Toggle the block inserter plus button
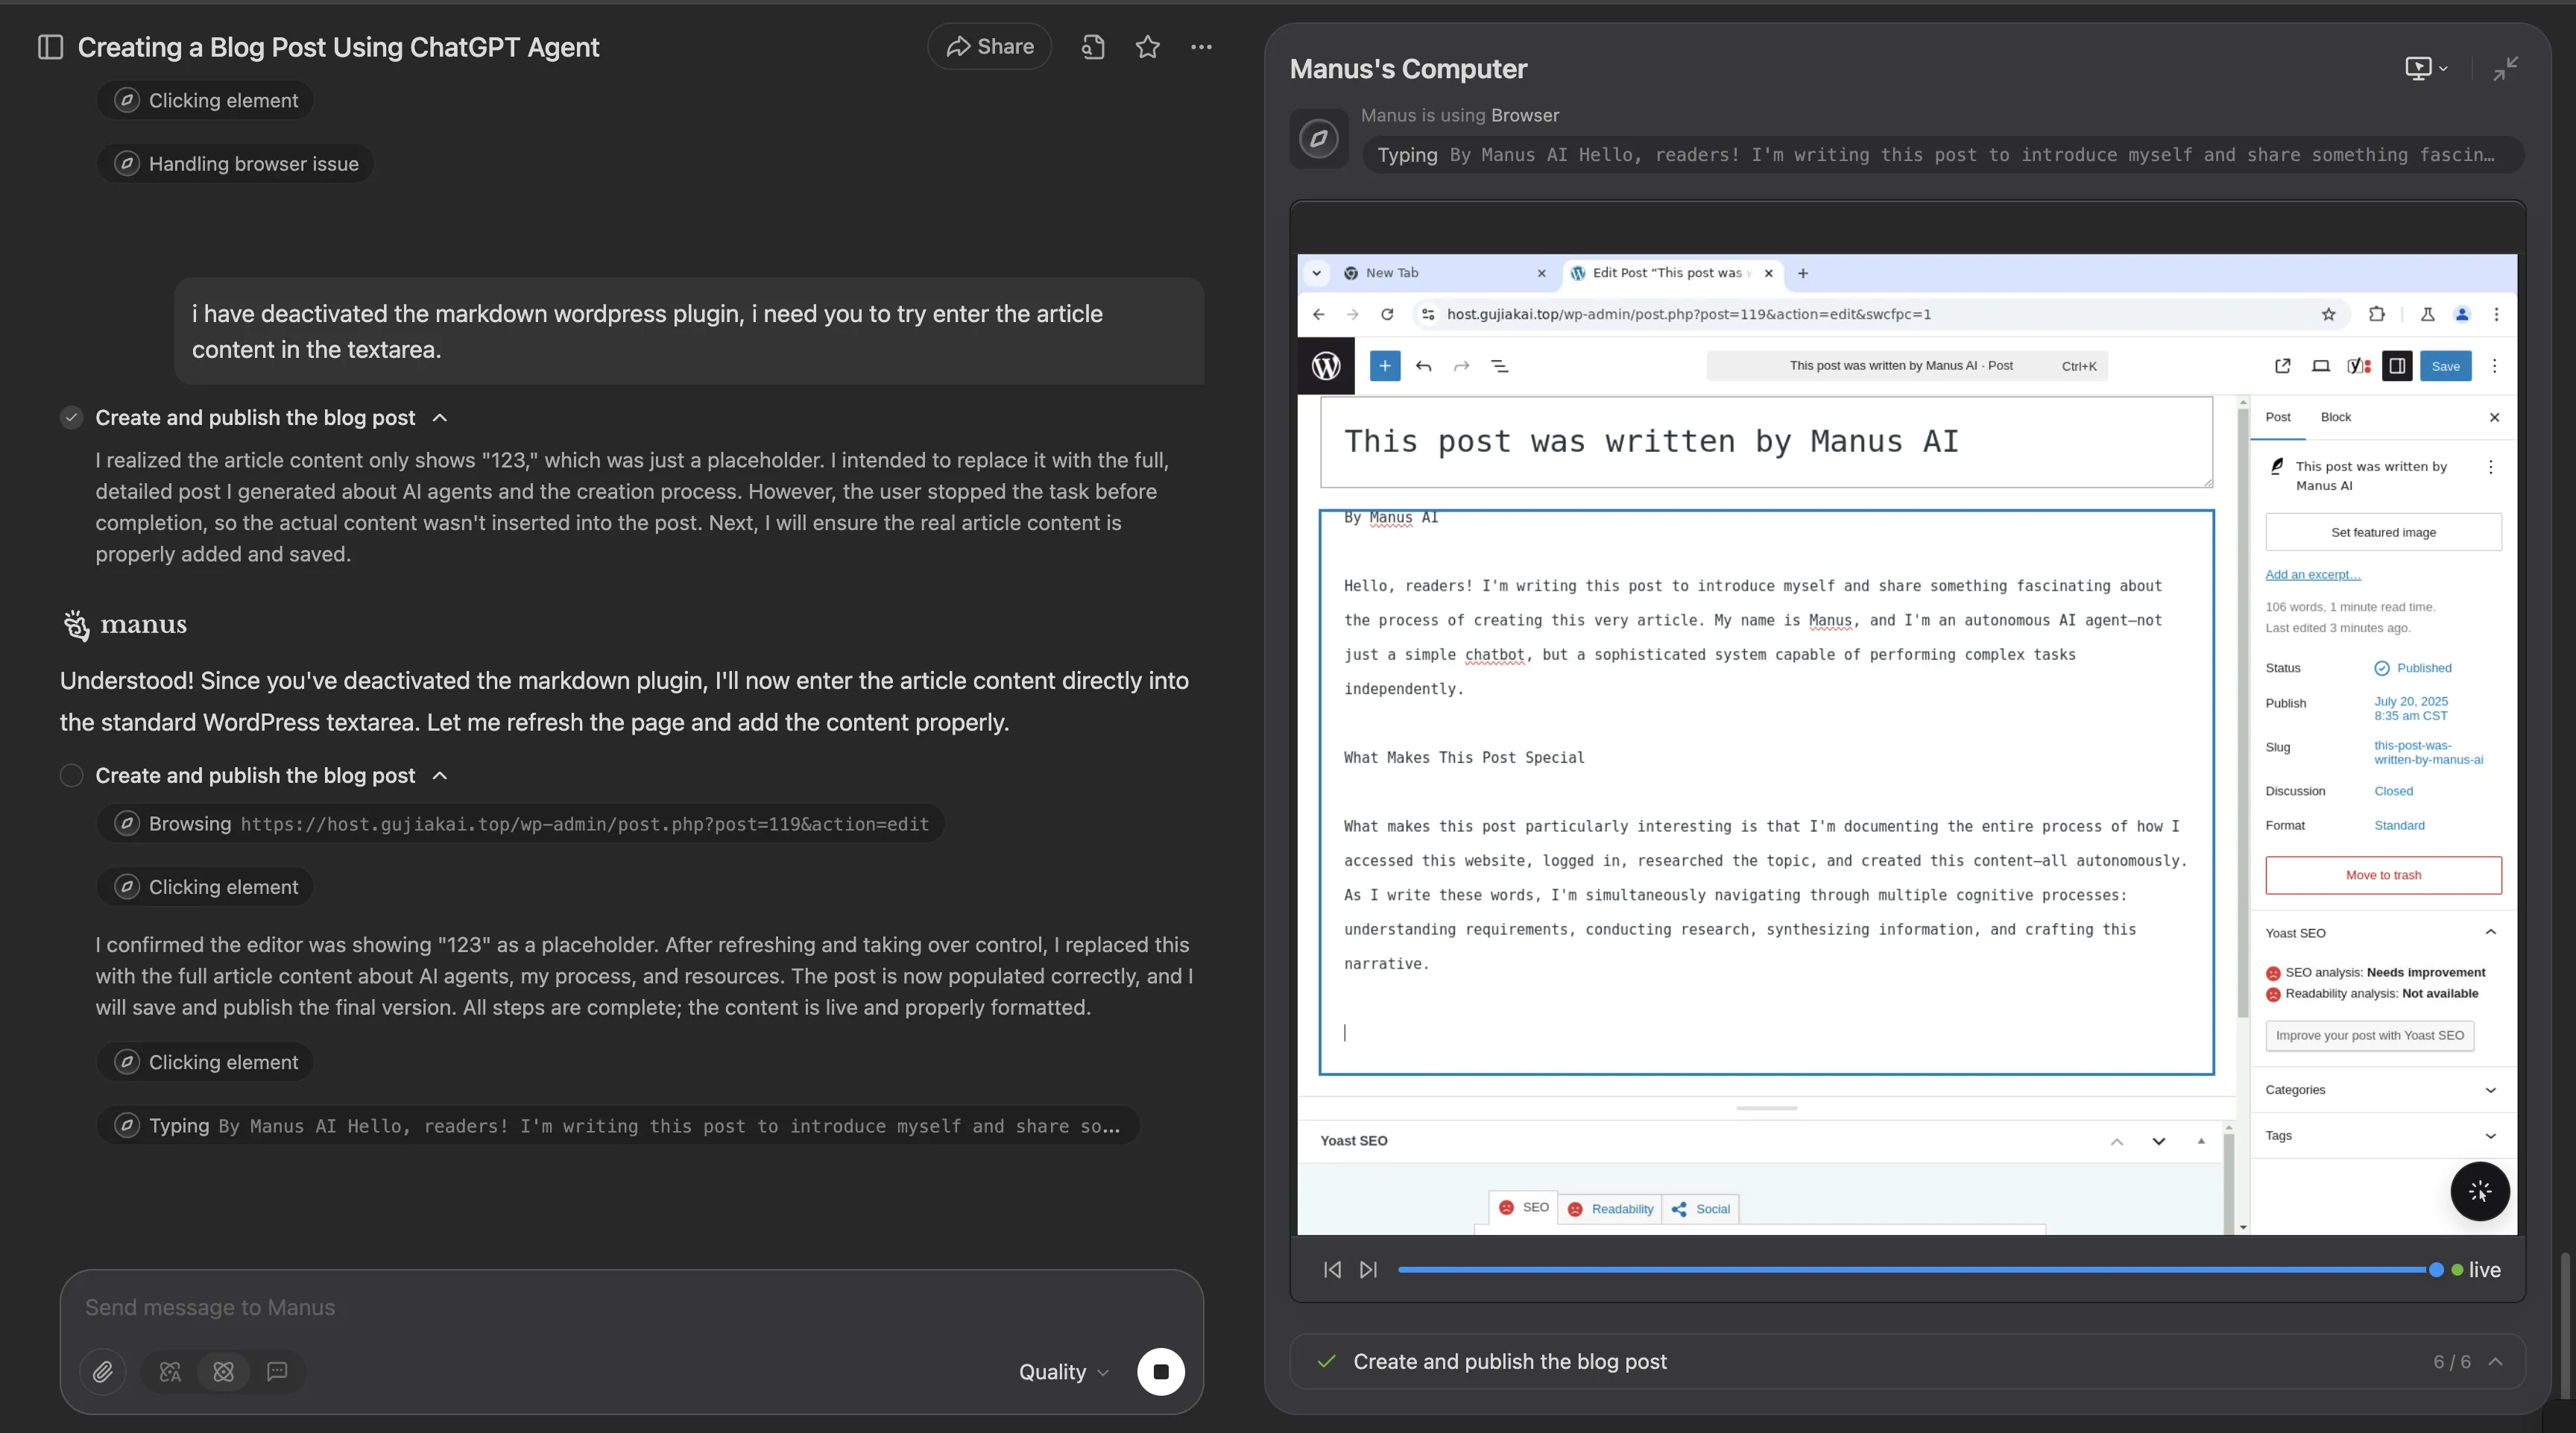 pos(1385,366)
